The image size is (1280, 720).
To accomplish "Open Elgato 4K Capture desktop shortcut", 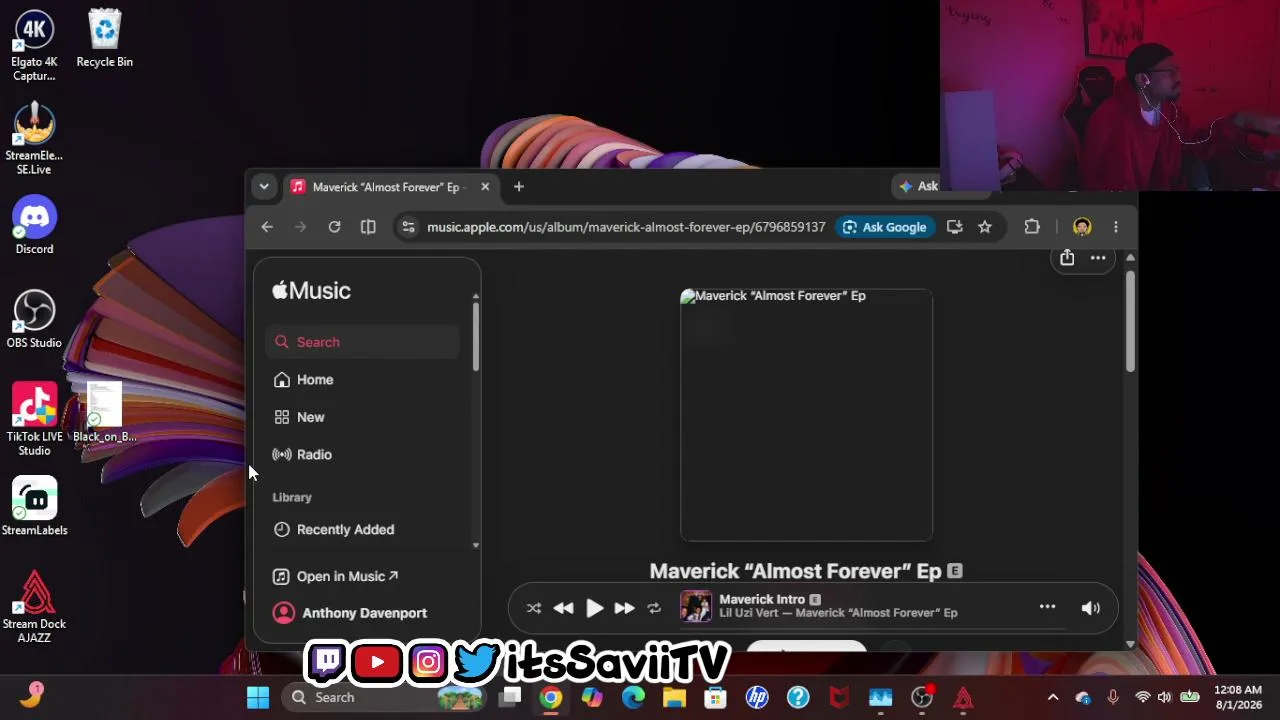I will click(34, 46).
